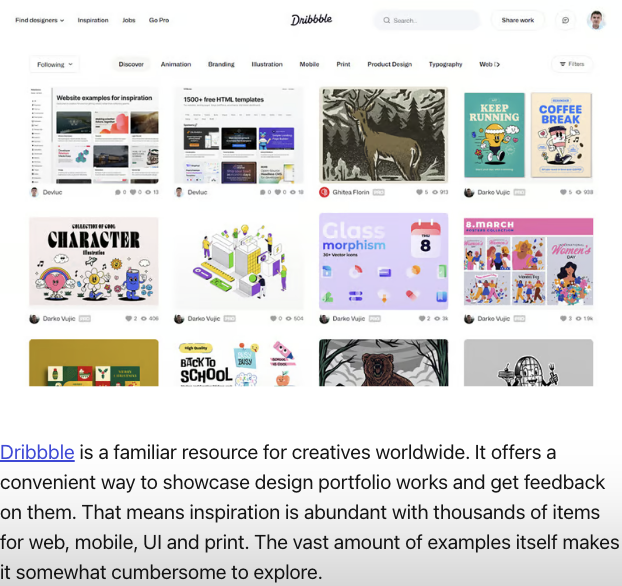Like the Character illustration shot via heart
Image resolution: width=622 pixels, height=586 pixels.
click(129, 318)
